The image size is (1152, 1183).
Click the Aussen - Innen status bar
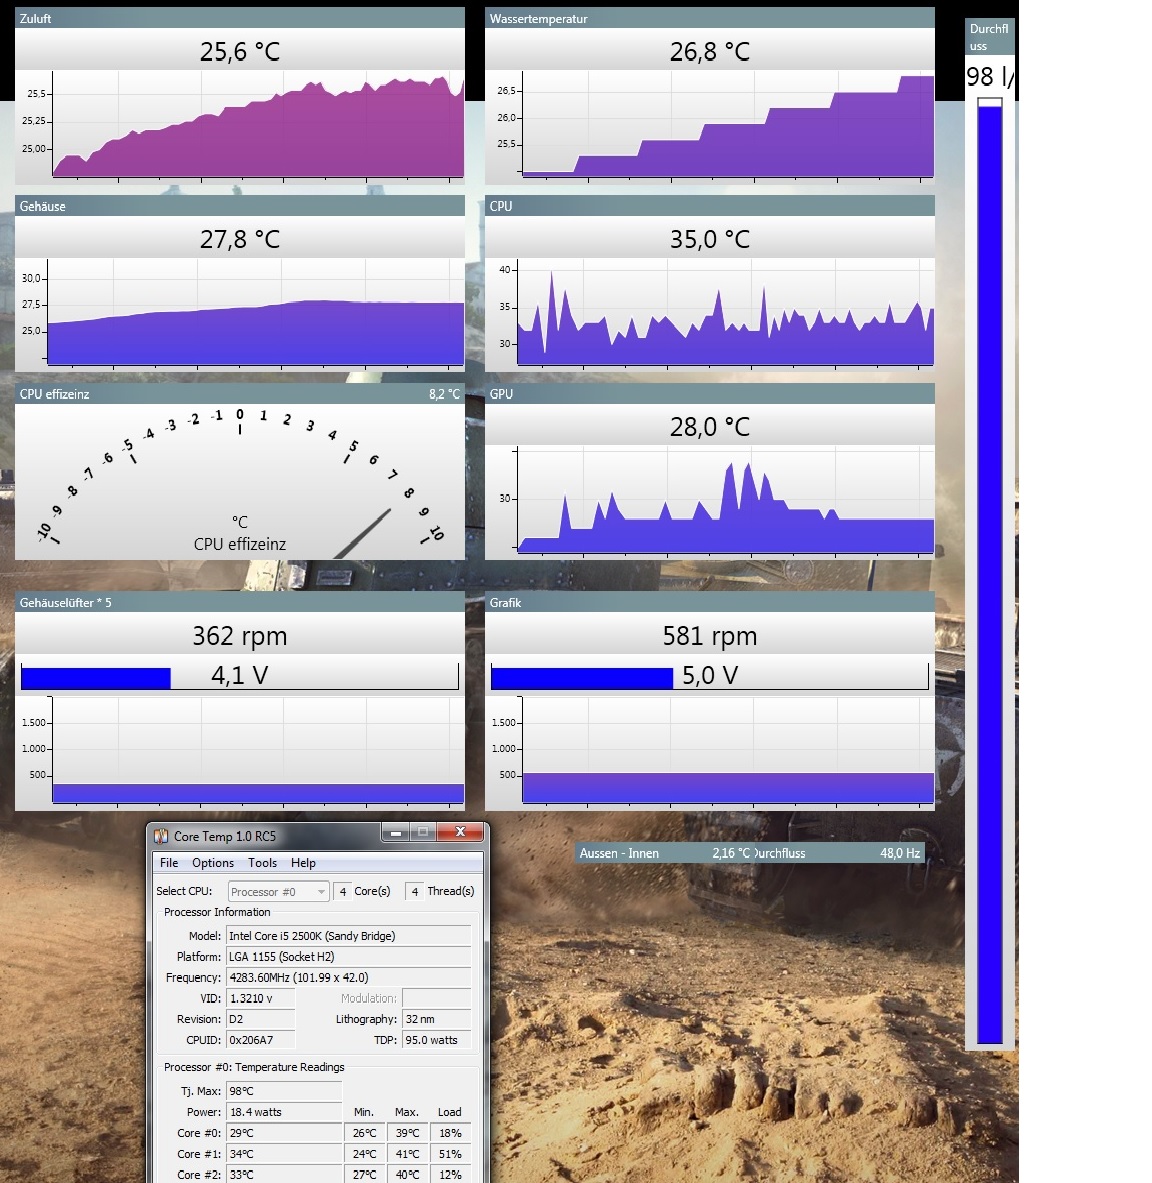pyautogui.click(x=748, y=853)
